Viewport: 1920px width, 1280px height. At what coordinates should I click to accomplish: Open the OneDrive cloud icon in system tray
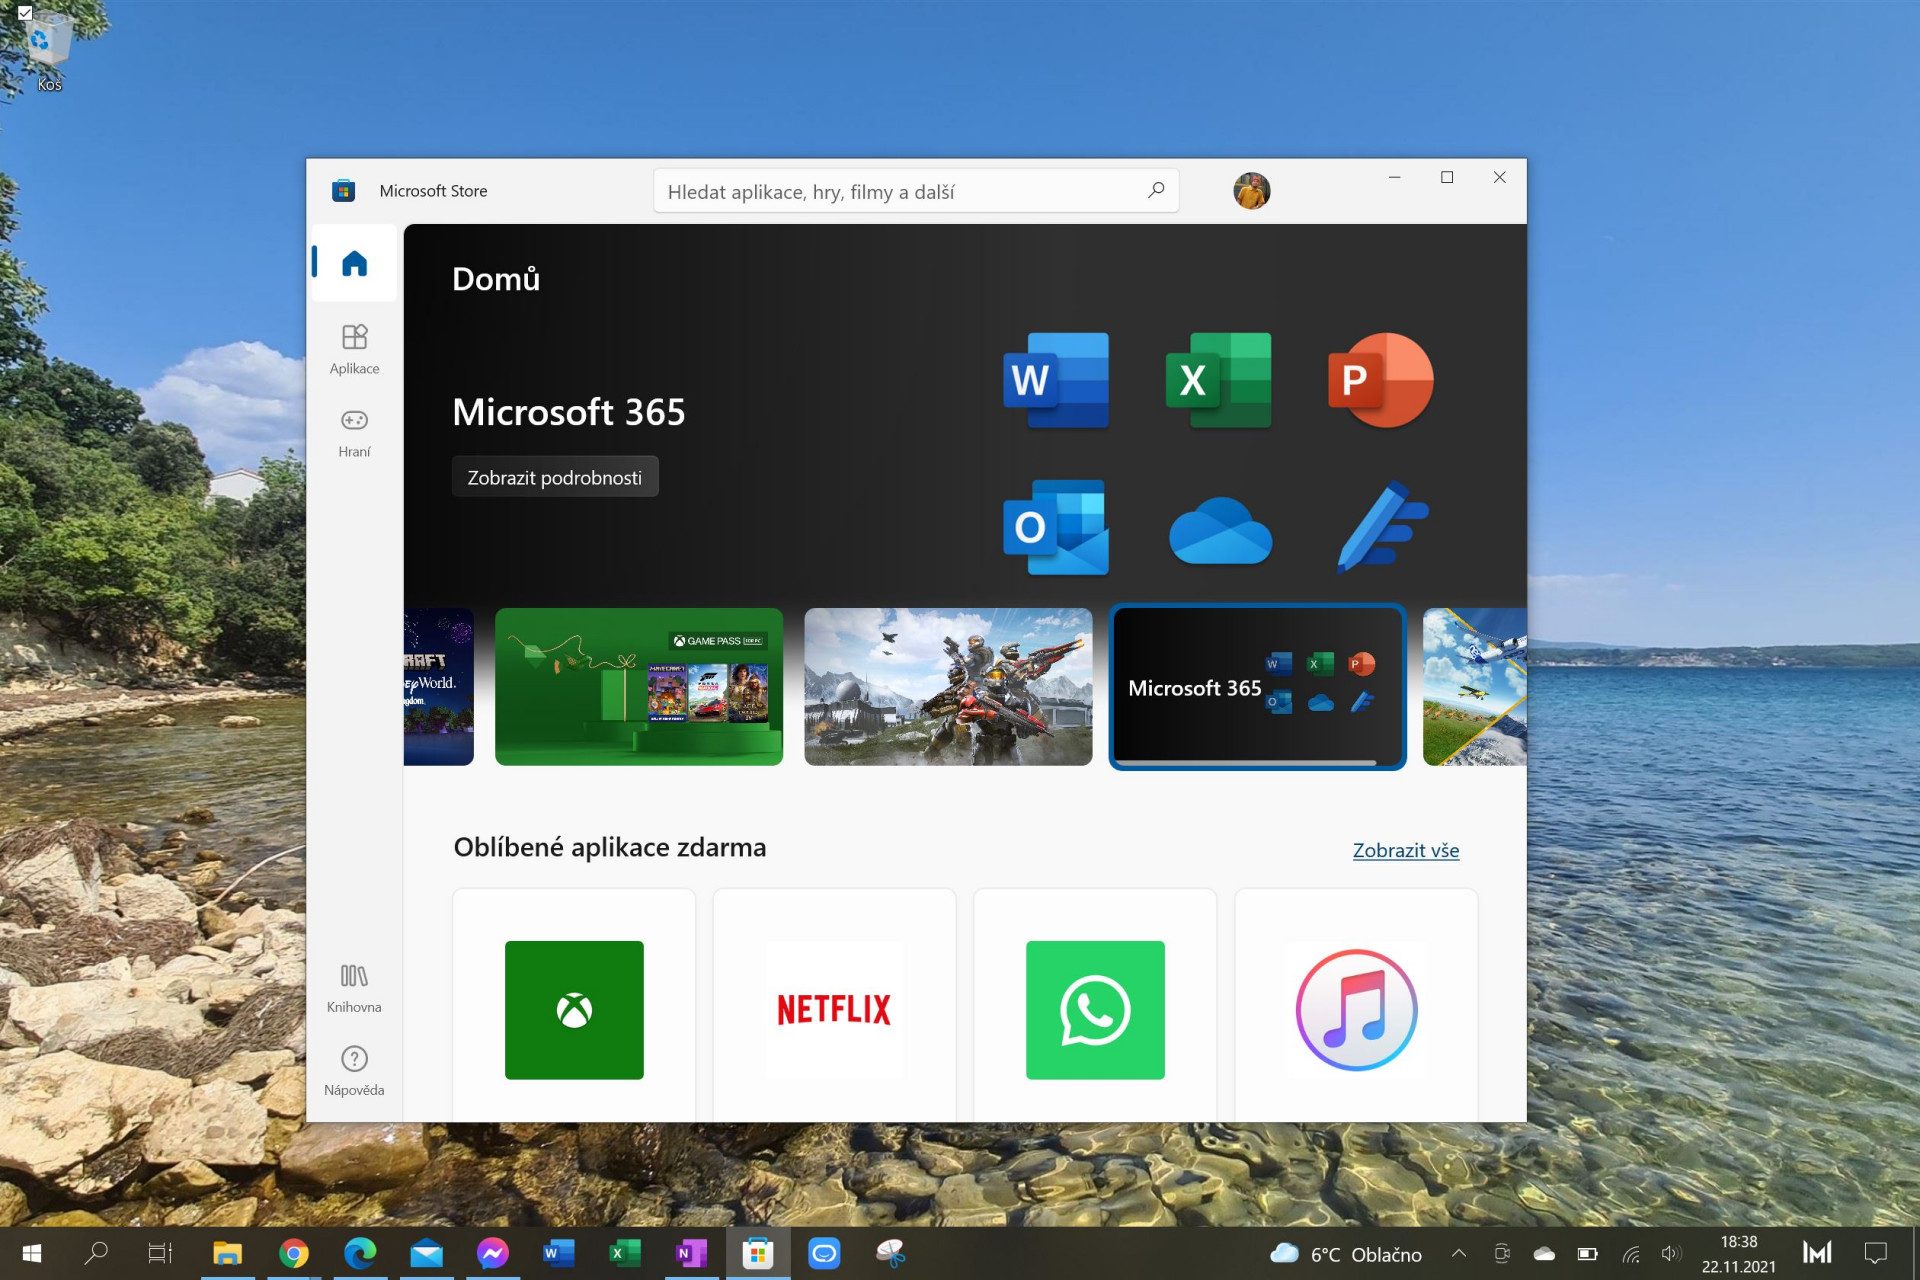point(1544,1253)
